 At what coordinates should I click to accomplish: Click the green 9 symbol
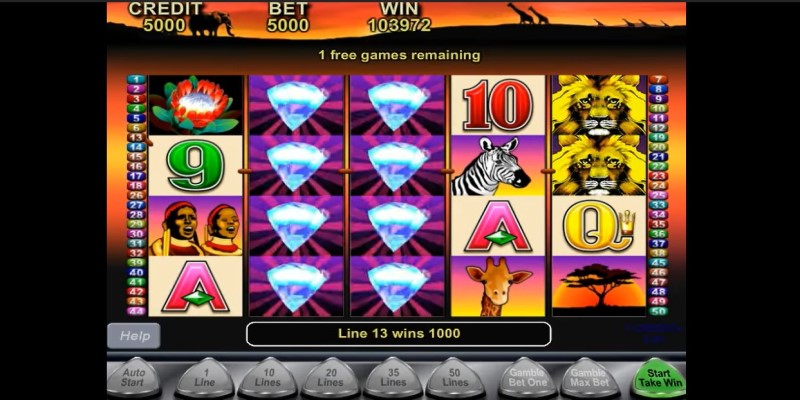point(195,166)
